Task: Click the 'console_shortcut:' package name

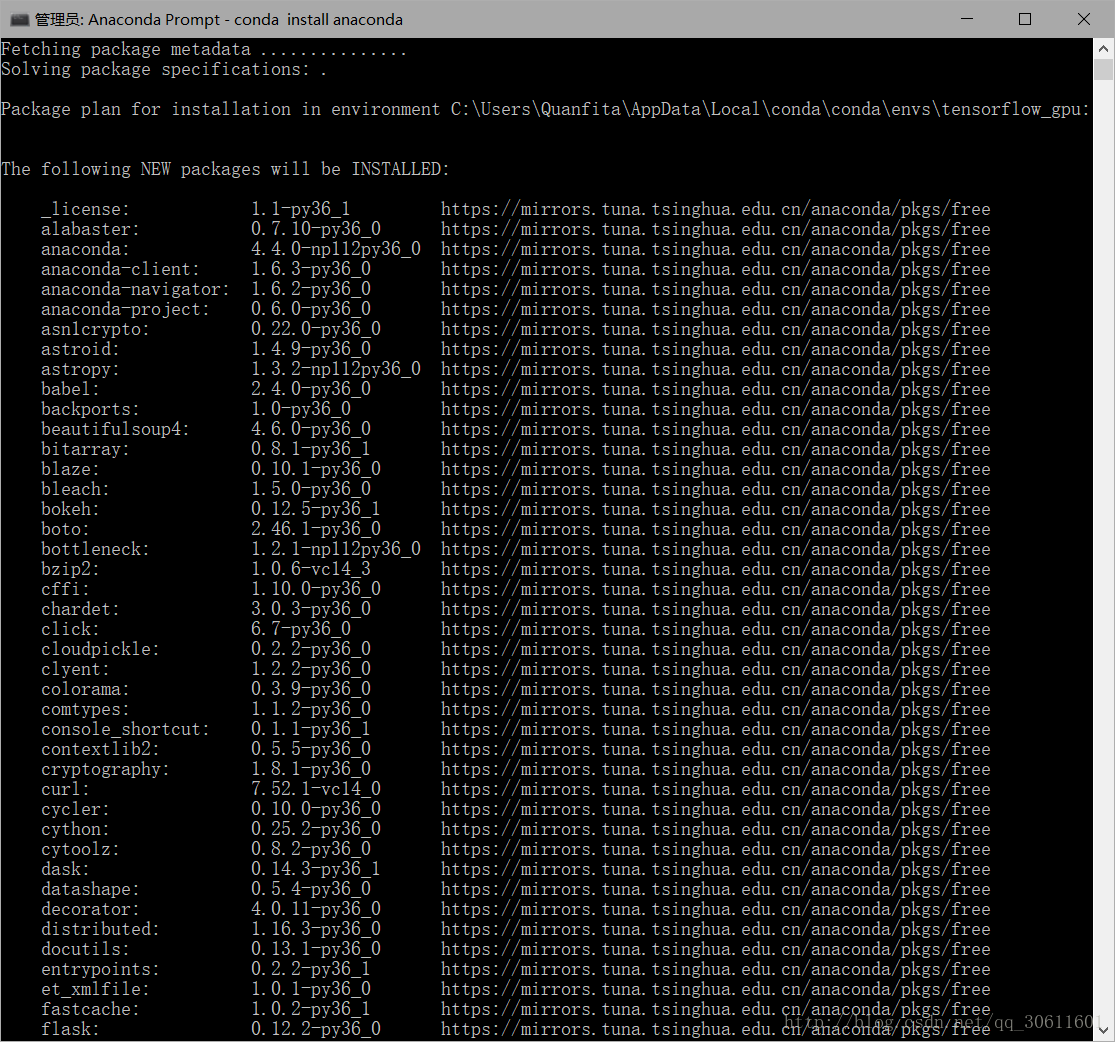Action: point(125,729)
